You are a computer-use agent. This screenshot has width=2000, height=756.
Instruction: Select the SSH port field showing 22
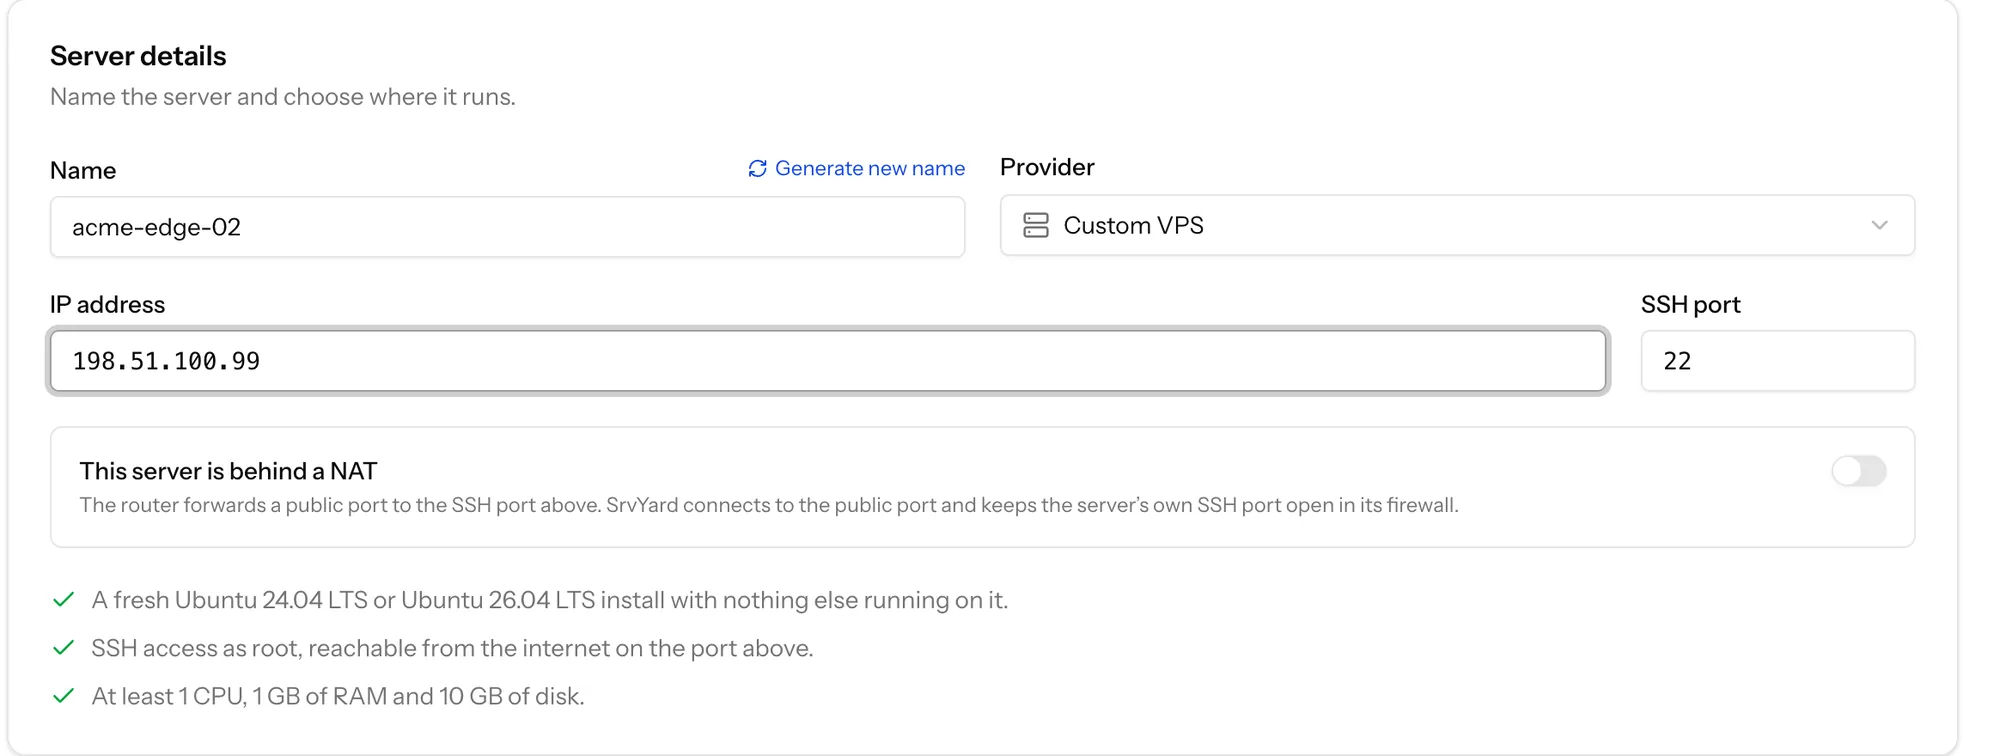1778,361
